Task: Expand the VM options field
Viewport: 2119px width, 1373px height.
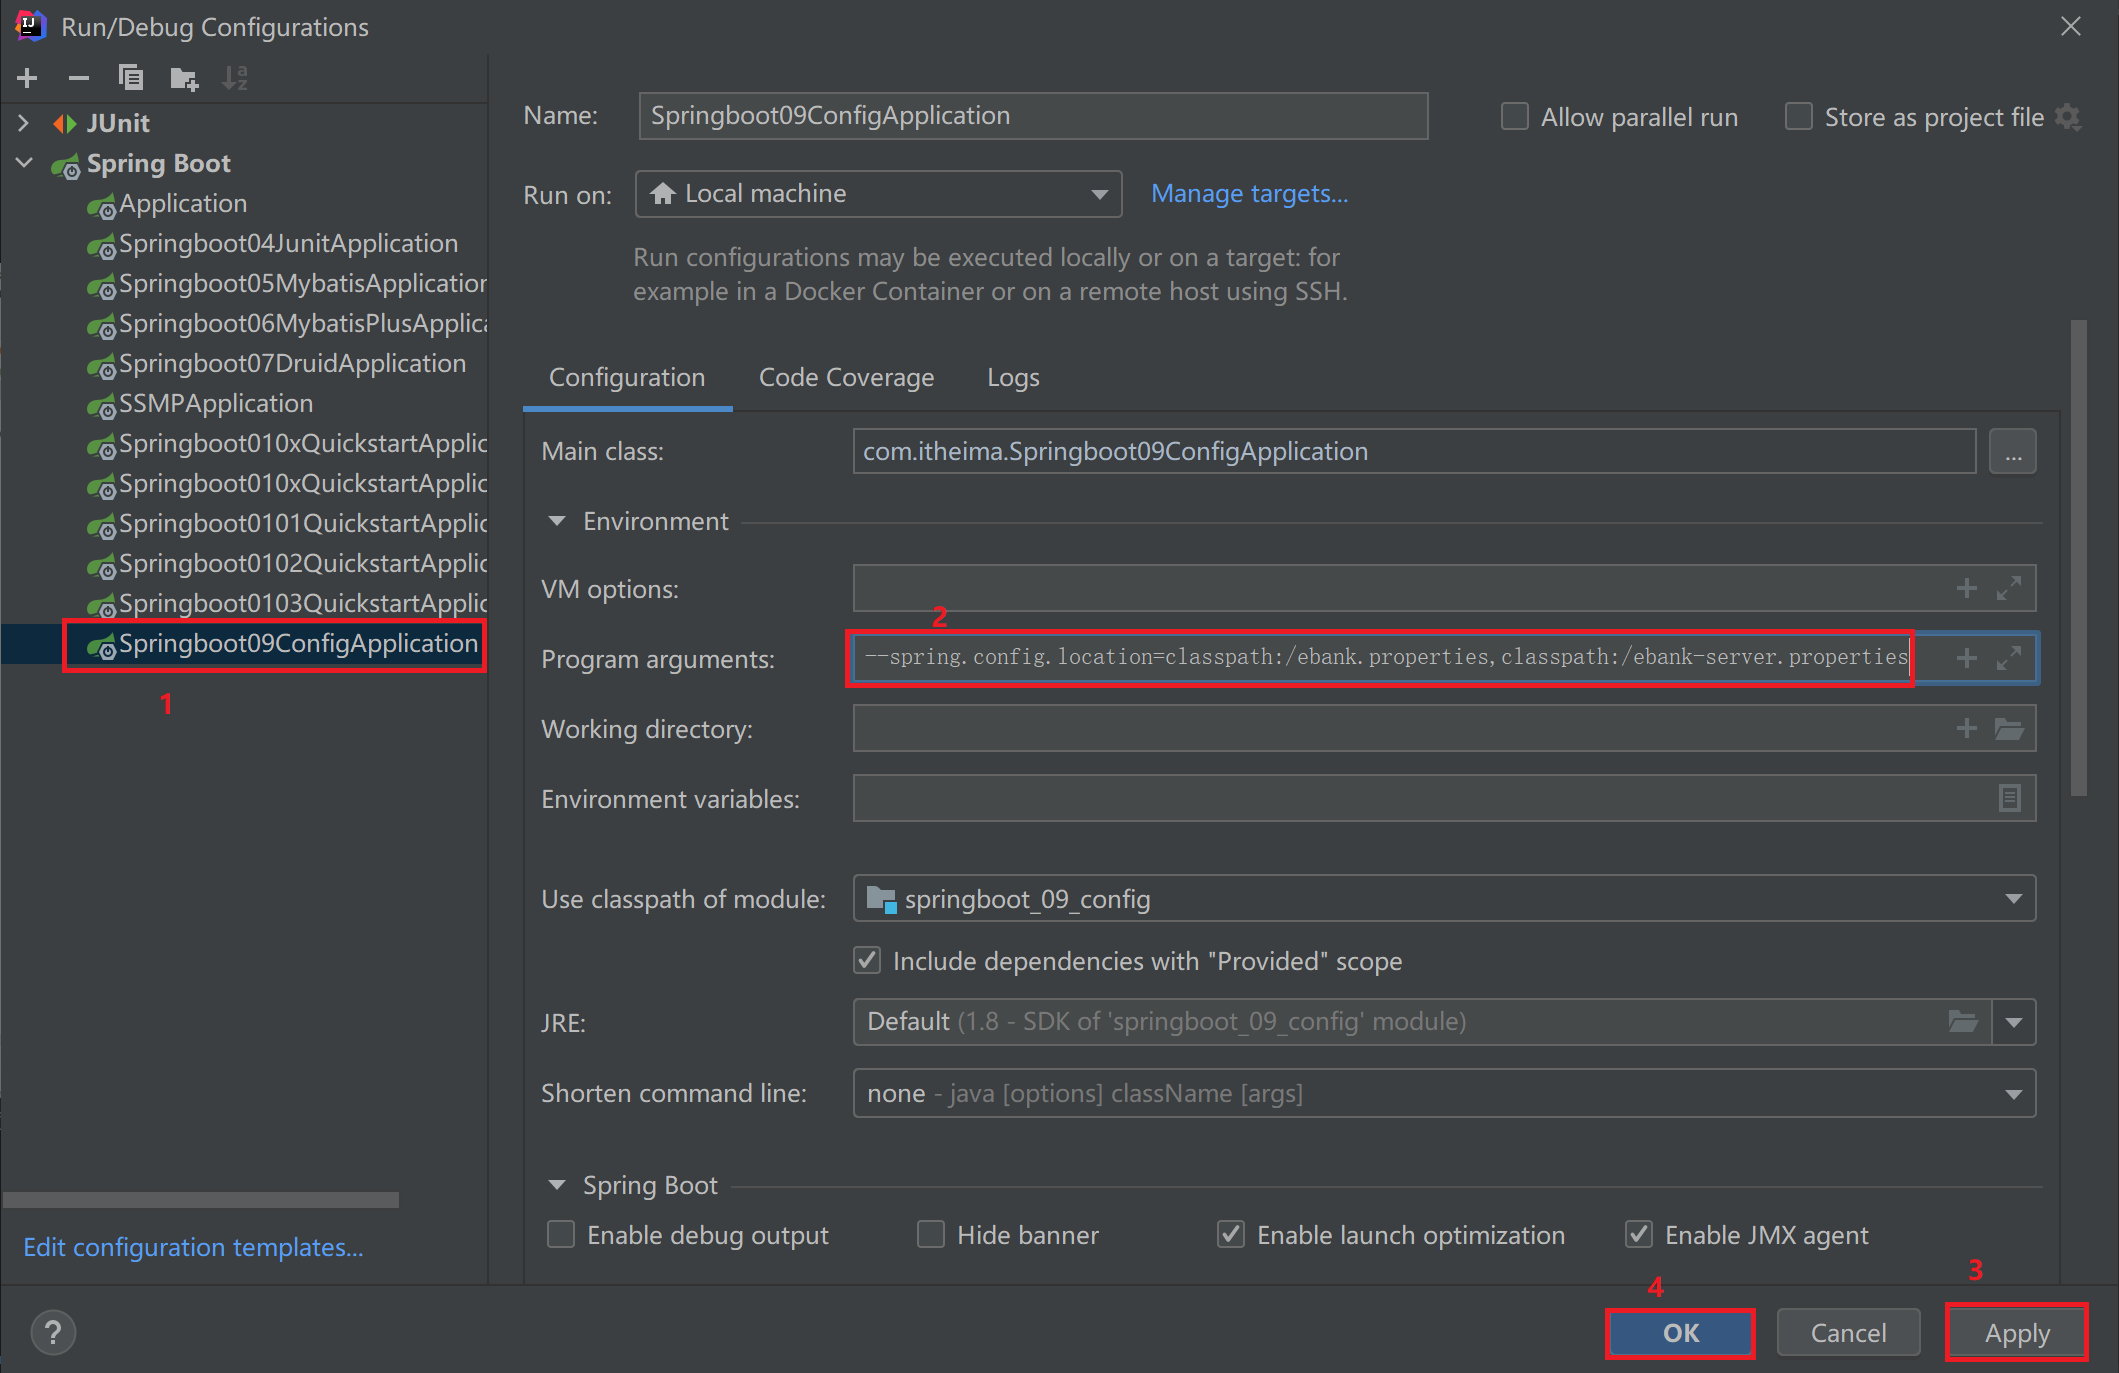Action: [x=2009, y=588]
